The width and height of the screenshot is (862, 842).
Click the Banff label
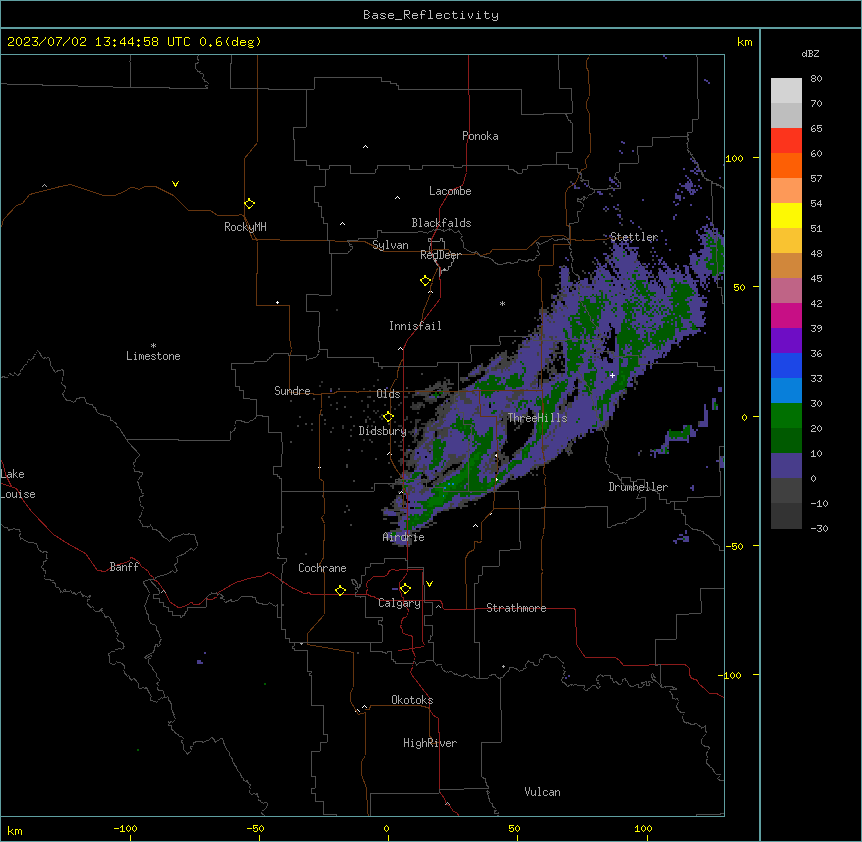124,567
